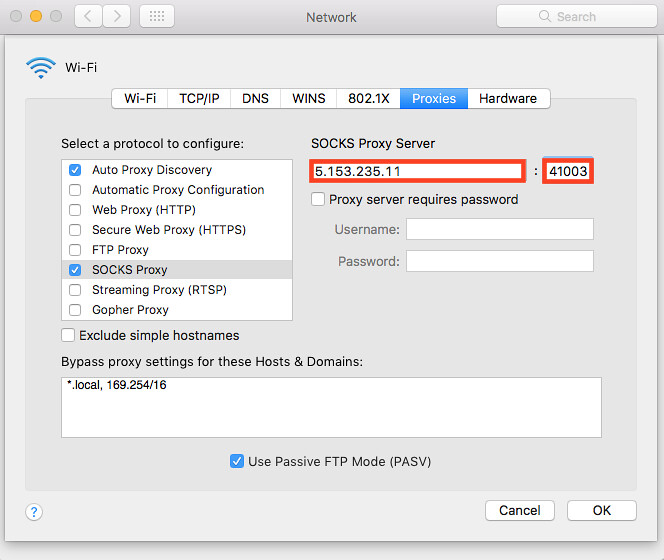Enable Automatic Proxy Configuration checkbox

point(75,190)
